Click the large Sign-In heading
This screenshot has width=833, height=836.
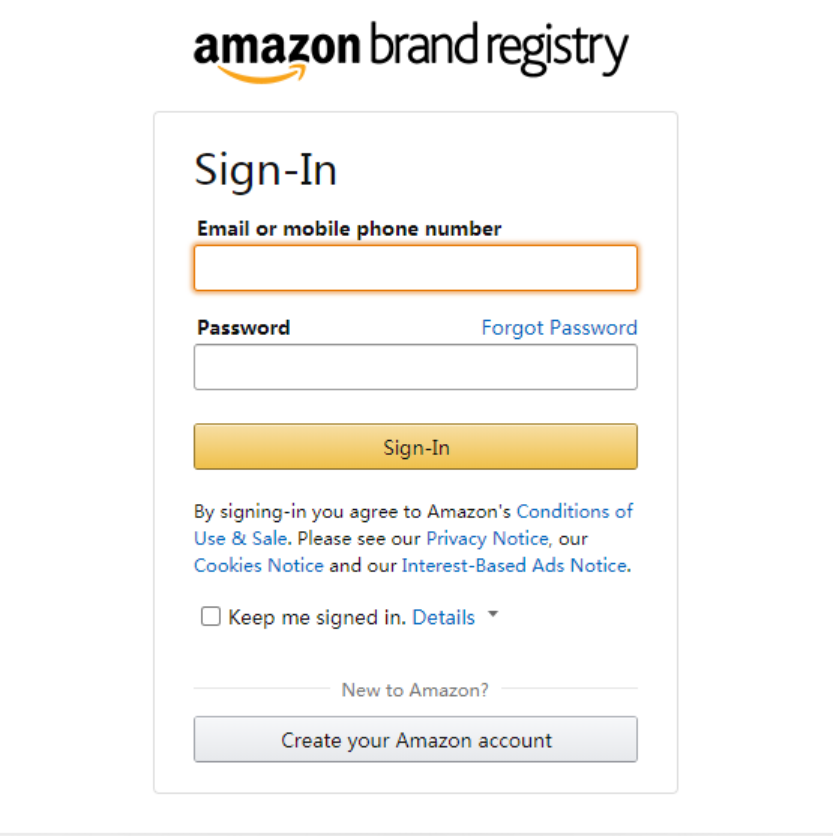[265, 170]
